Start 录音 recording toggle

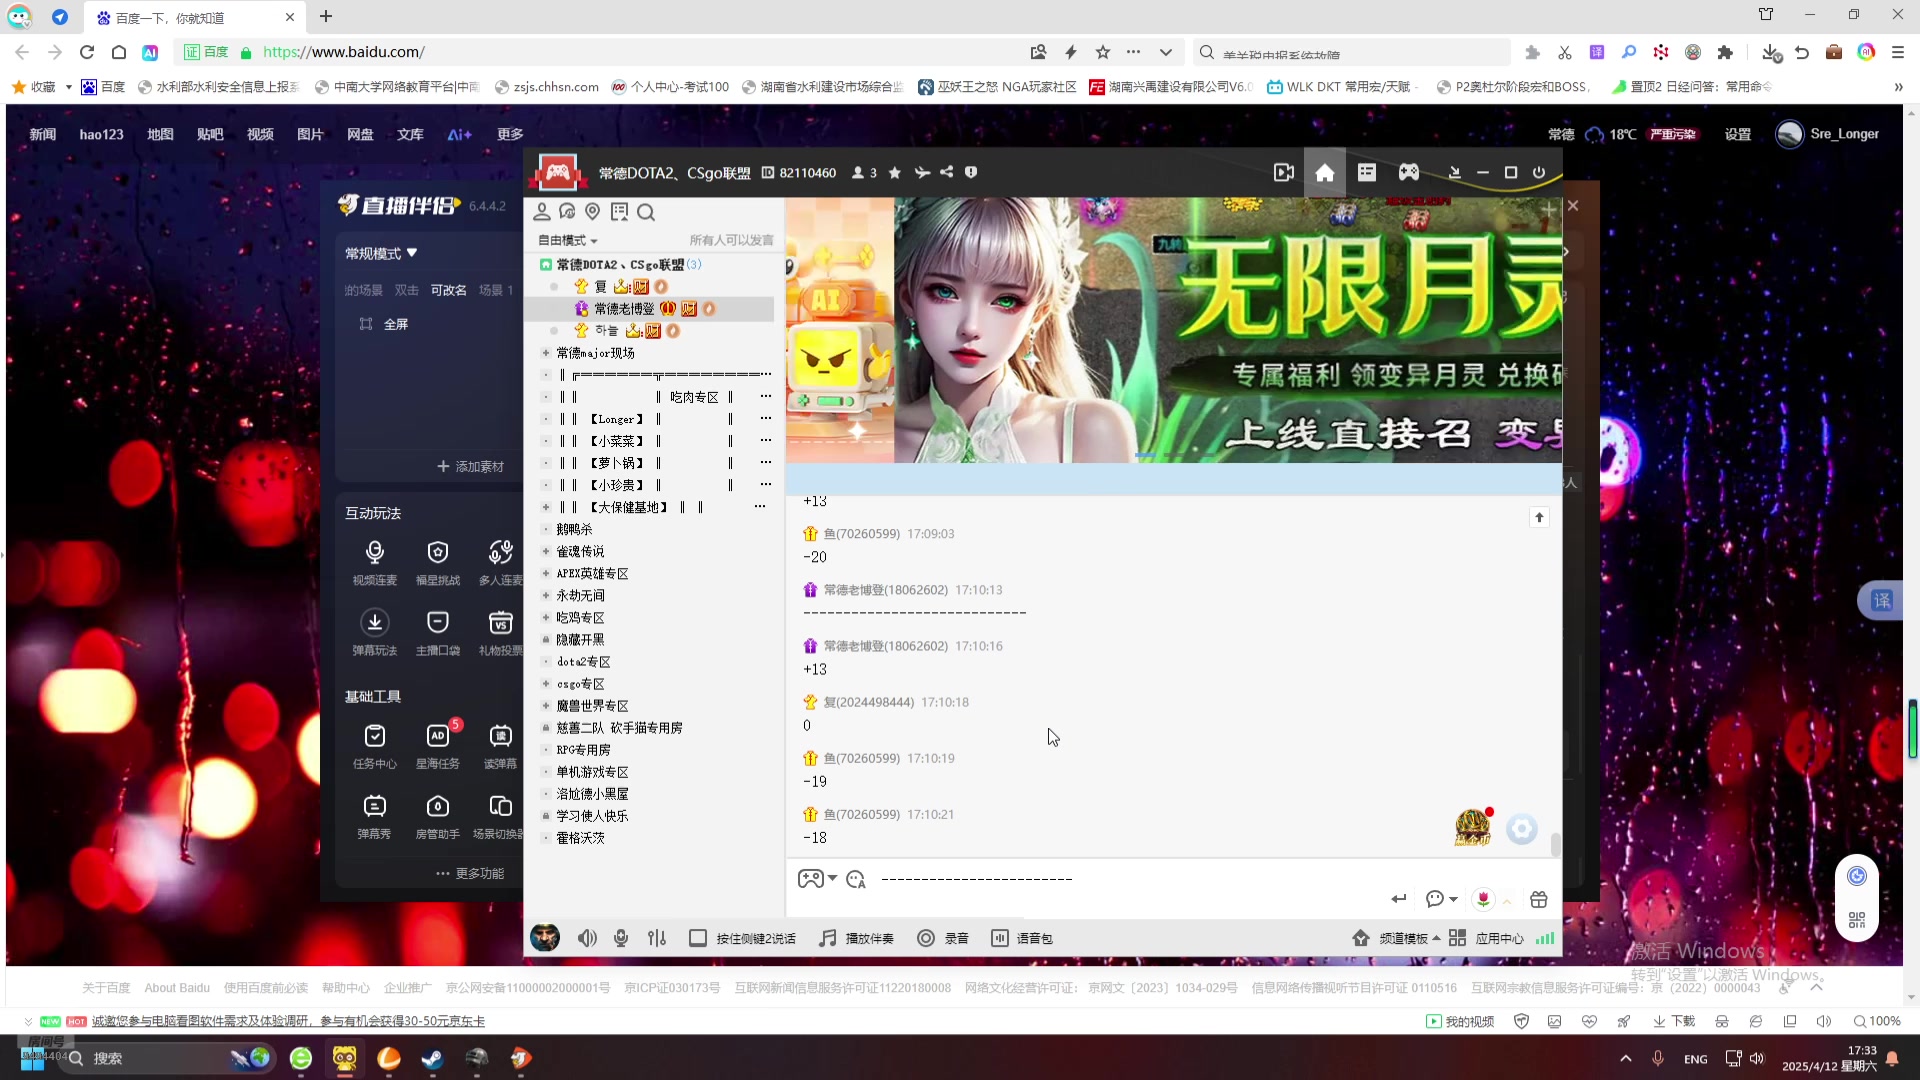pyautogui.click(x=943, y=938)
